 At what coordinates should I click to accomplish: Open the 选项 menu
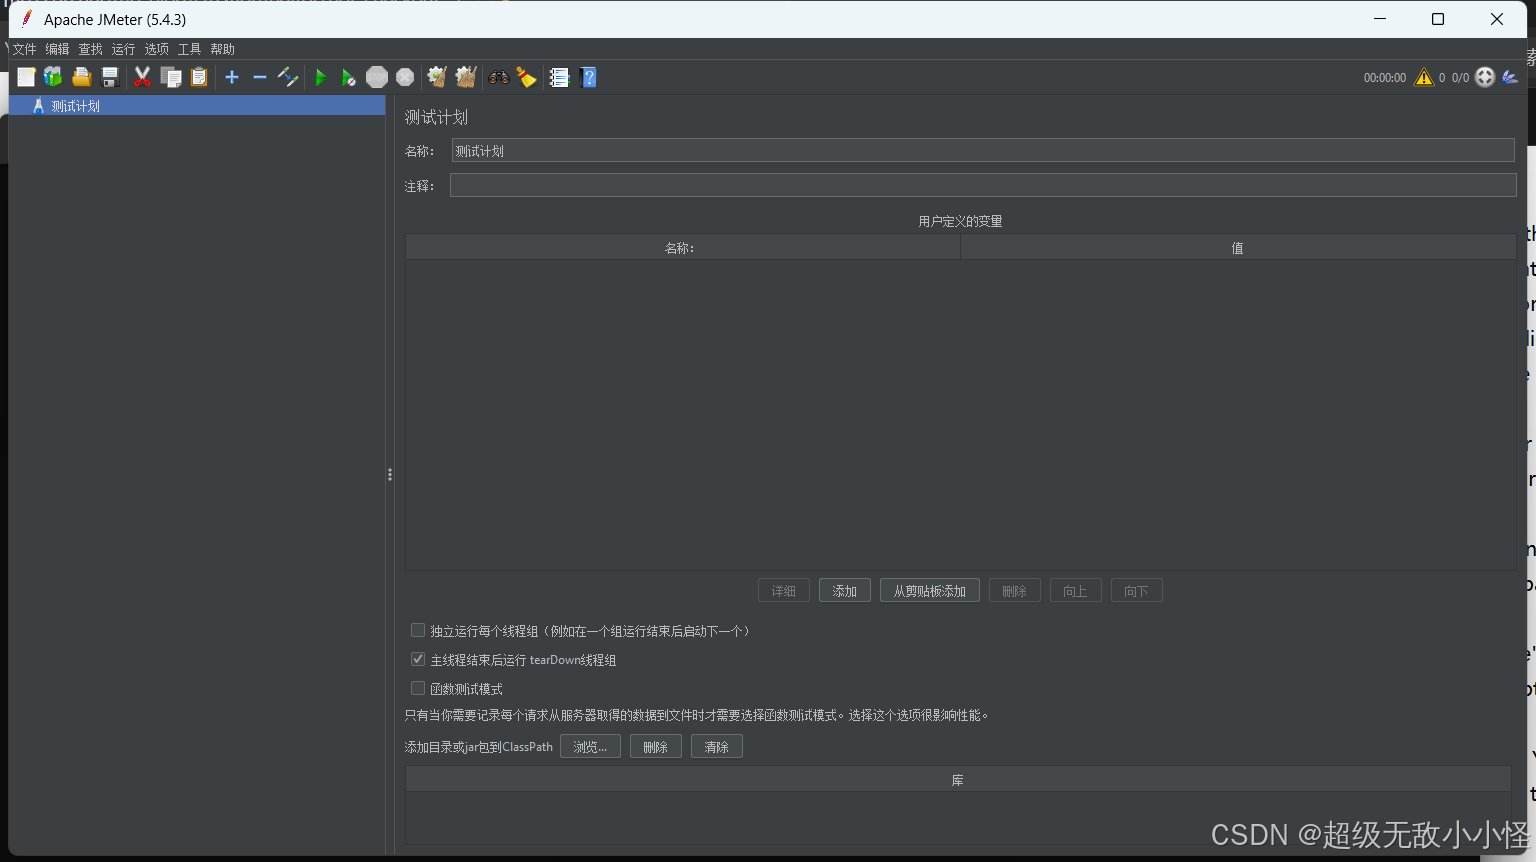tap(156, 49)
